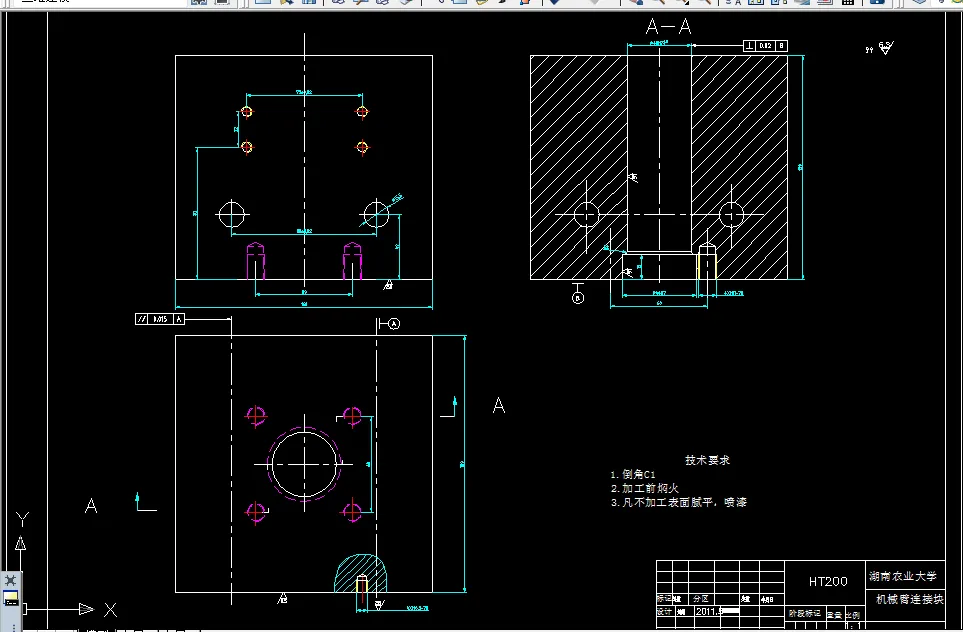Select the 湖南农业大学 title block text

[903, 576]
